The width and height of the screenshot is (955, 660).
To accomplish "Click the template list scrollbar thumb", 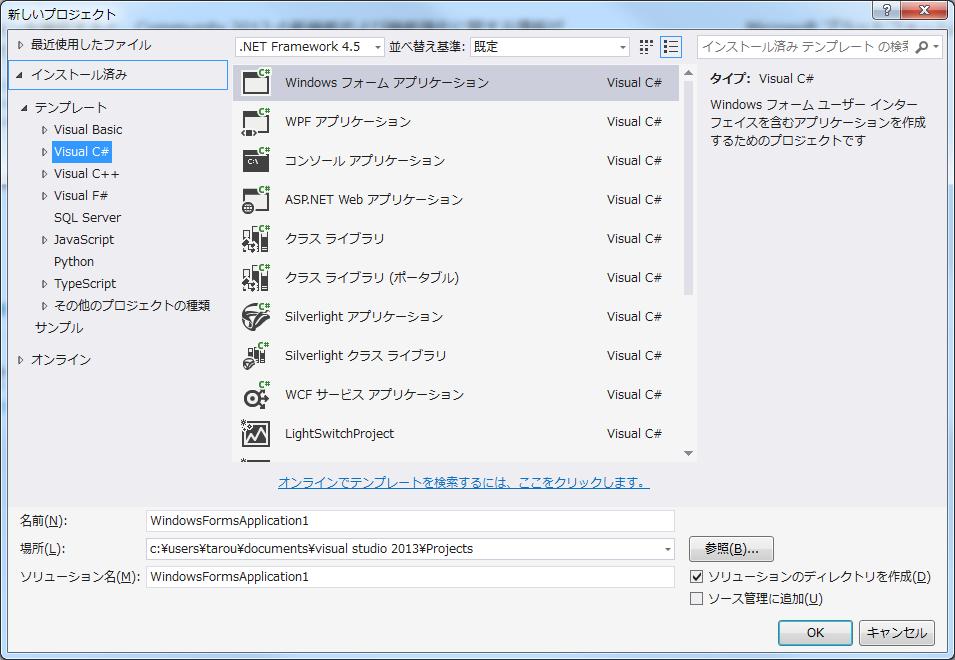I will (688, 188).
